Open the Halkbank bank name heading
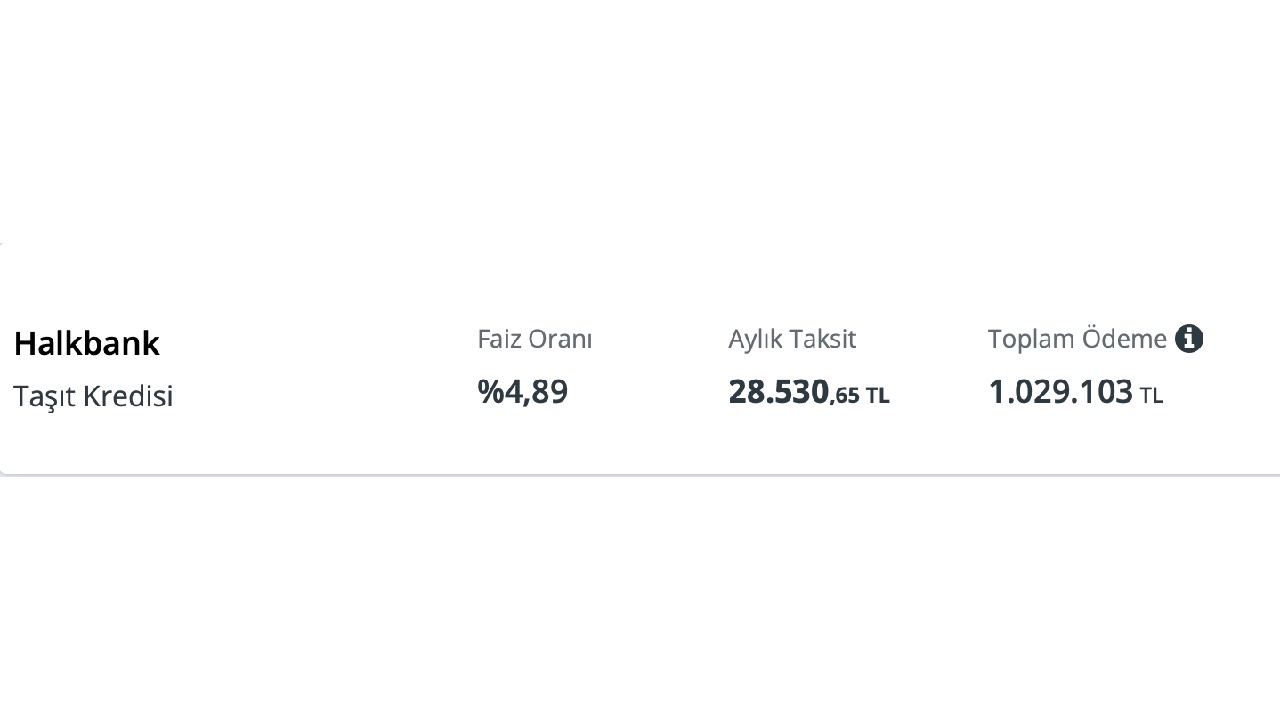This screenshot has width=1280, height=720. (x=87, y=344)
